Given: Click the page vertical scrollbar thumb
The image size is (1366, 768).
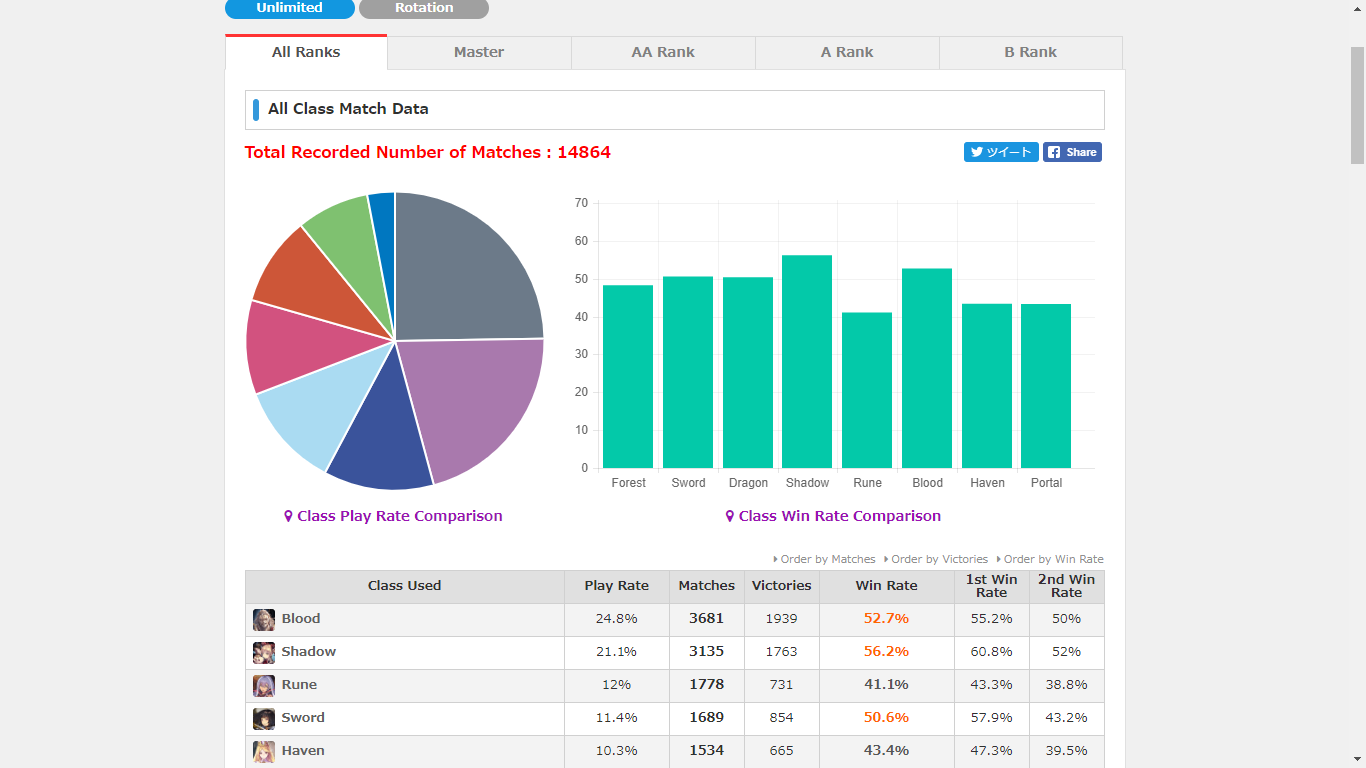Looking at the screenshot, I should pyautogui.click(x=1357, y=104).
